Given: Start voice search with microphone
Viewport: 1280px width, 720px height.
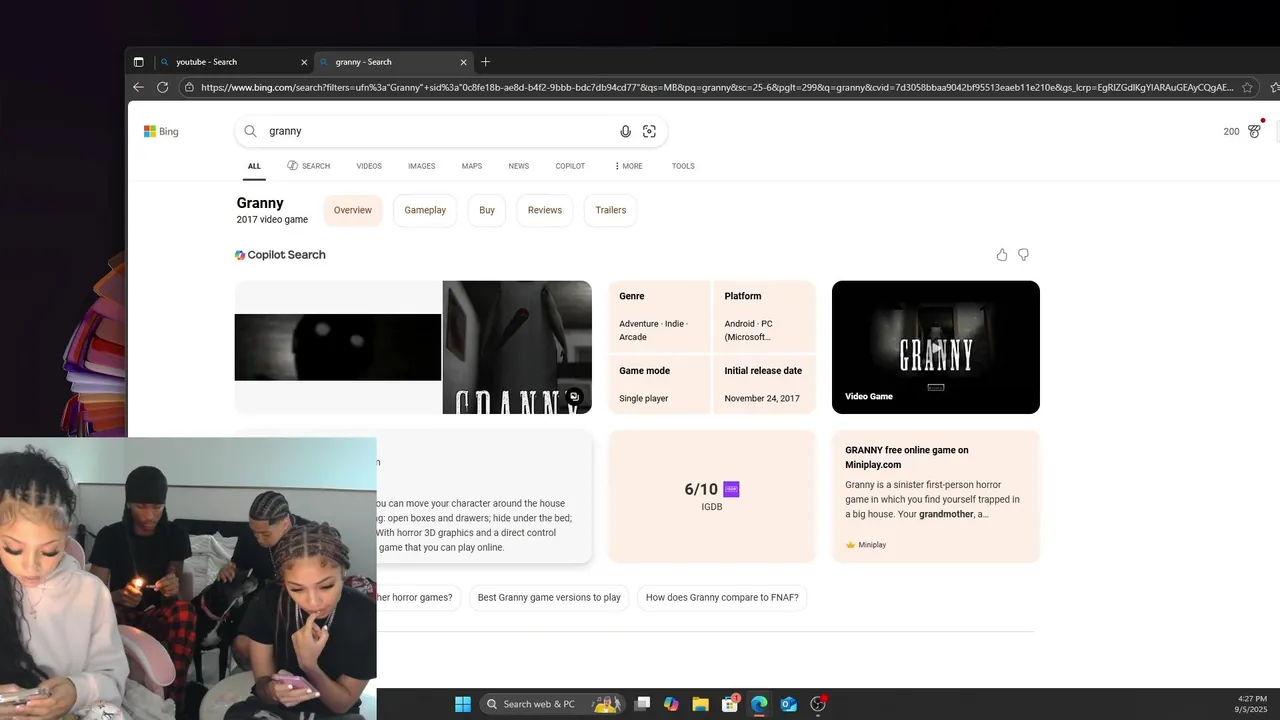Looking at the screenshot, I should click(625, 131).
